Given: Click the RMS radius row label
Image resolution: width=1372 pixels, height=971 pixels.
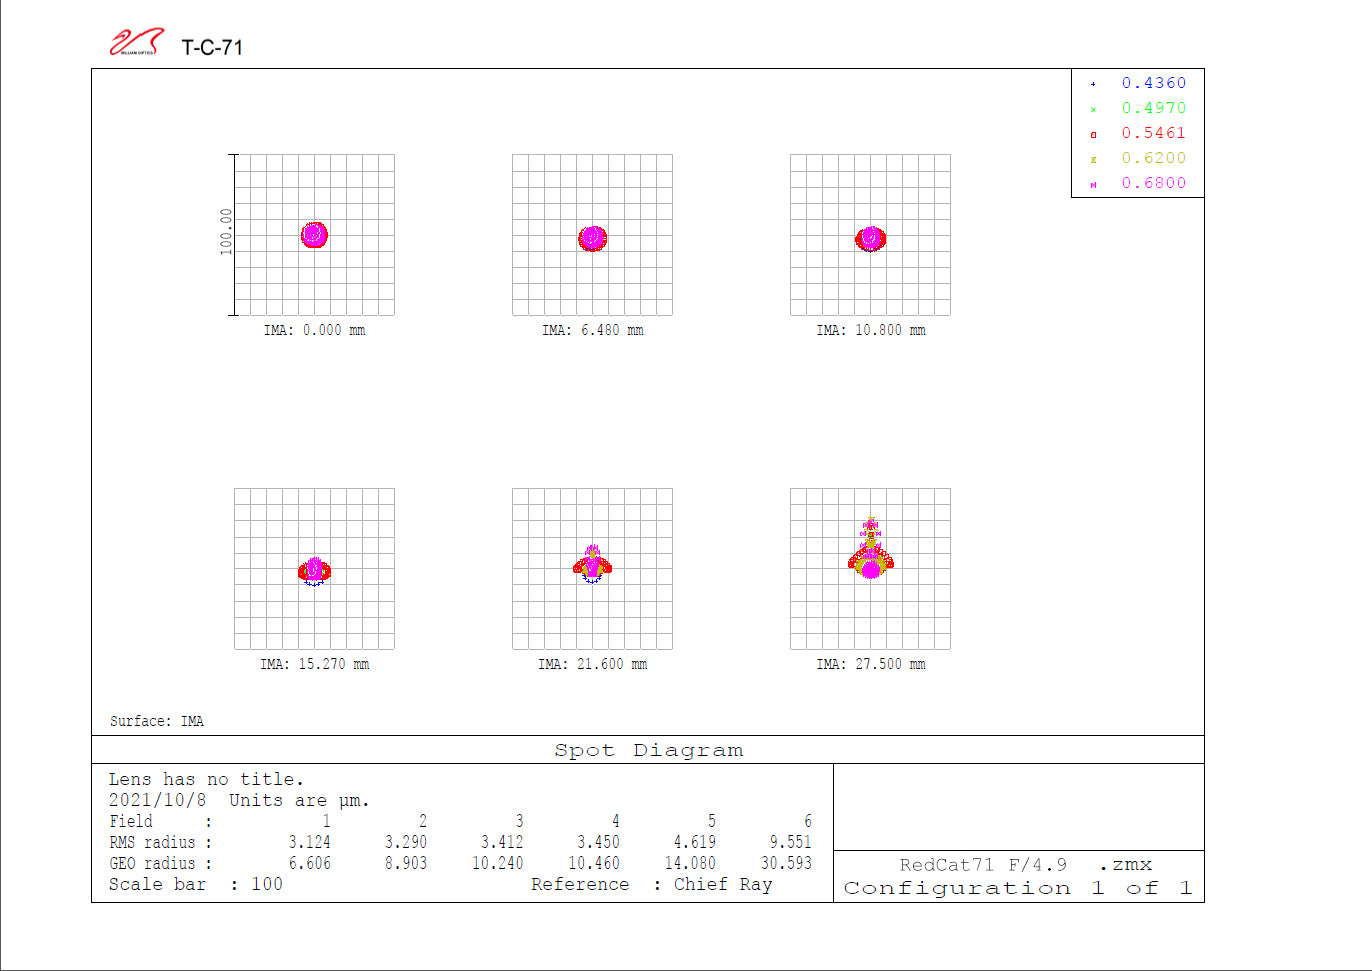Looking at the screenshot, I should pyautogui.click(x=161, y=842).
